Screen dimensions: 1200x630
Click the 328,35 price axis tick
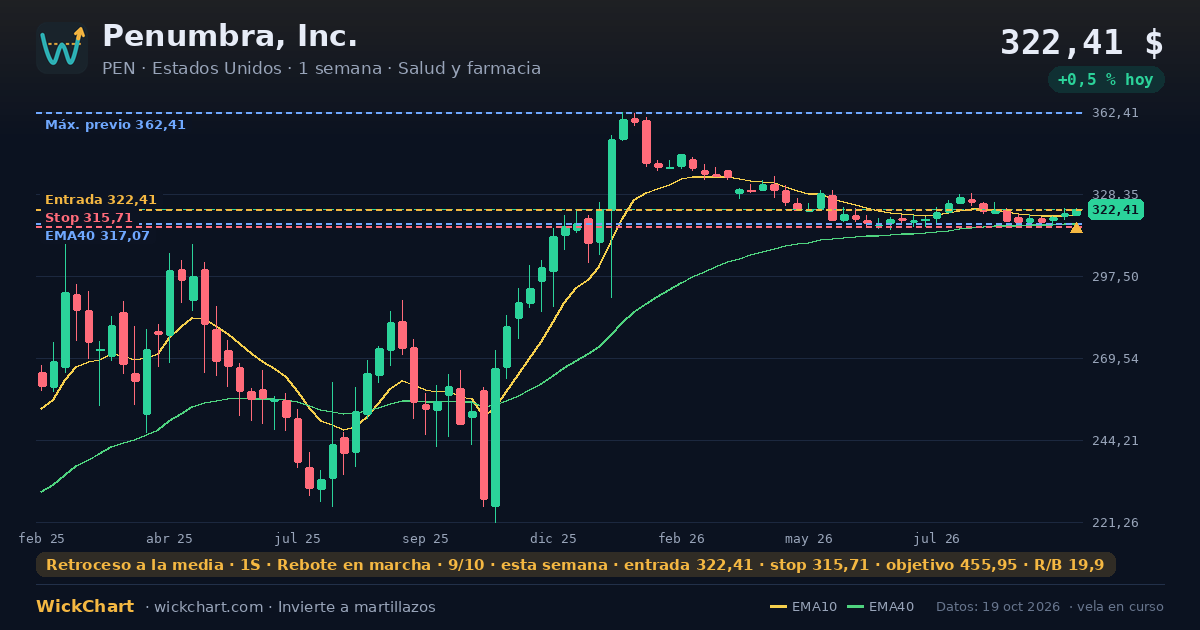pyautogui.click(x=1116, y=195)
